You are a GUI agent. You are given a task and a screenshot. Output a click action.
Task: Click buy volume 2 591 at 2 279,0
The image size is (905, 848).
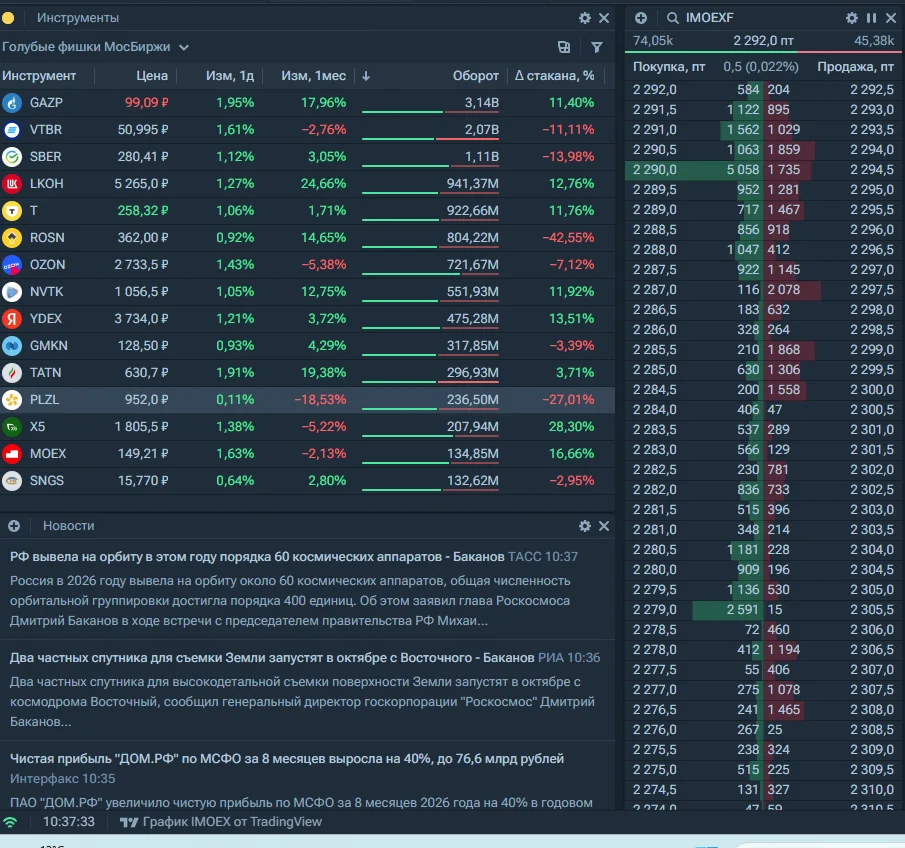coord(742,610)
